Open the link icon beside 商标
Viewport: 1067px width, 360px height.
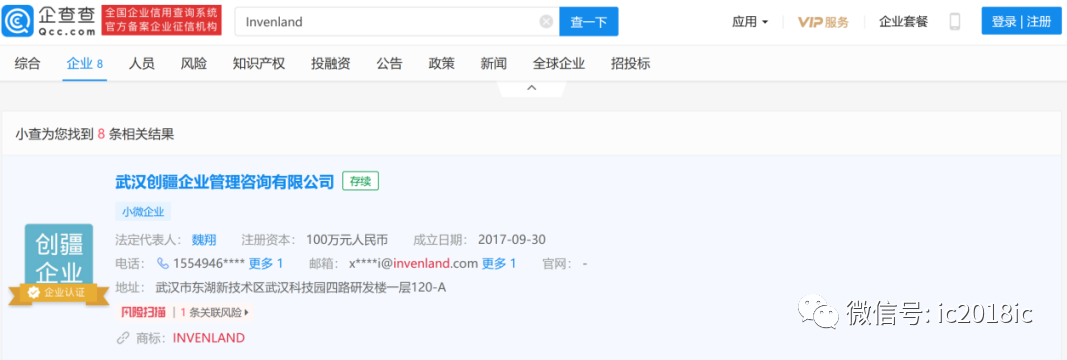click(122, 338)
